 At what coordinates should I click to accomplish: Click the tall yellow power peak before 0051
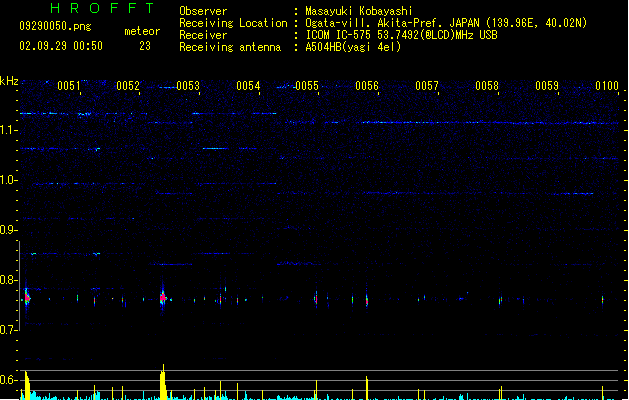[x=27, y=385]
